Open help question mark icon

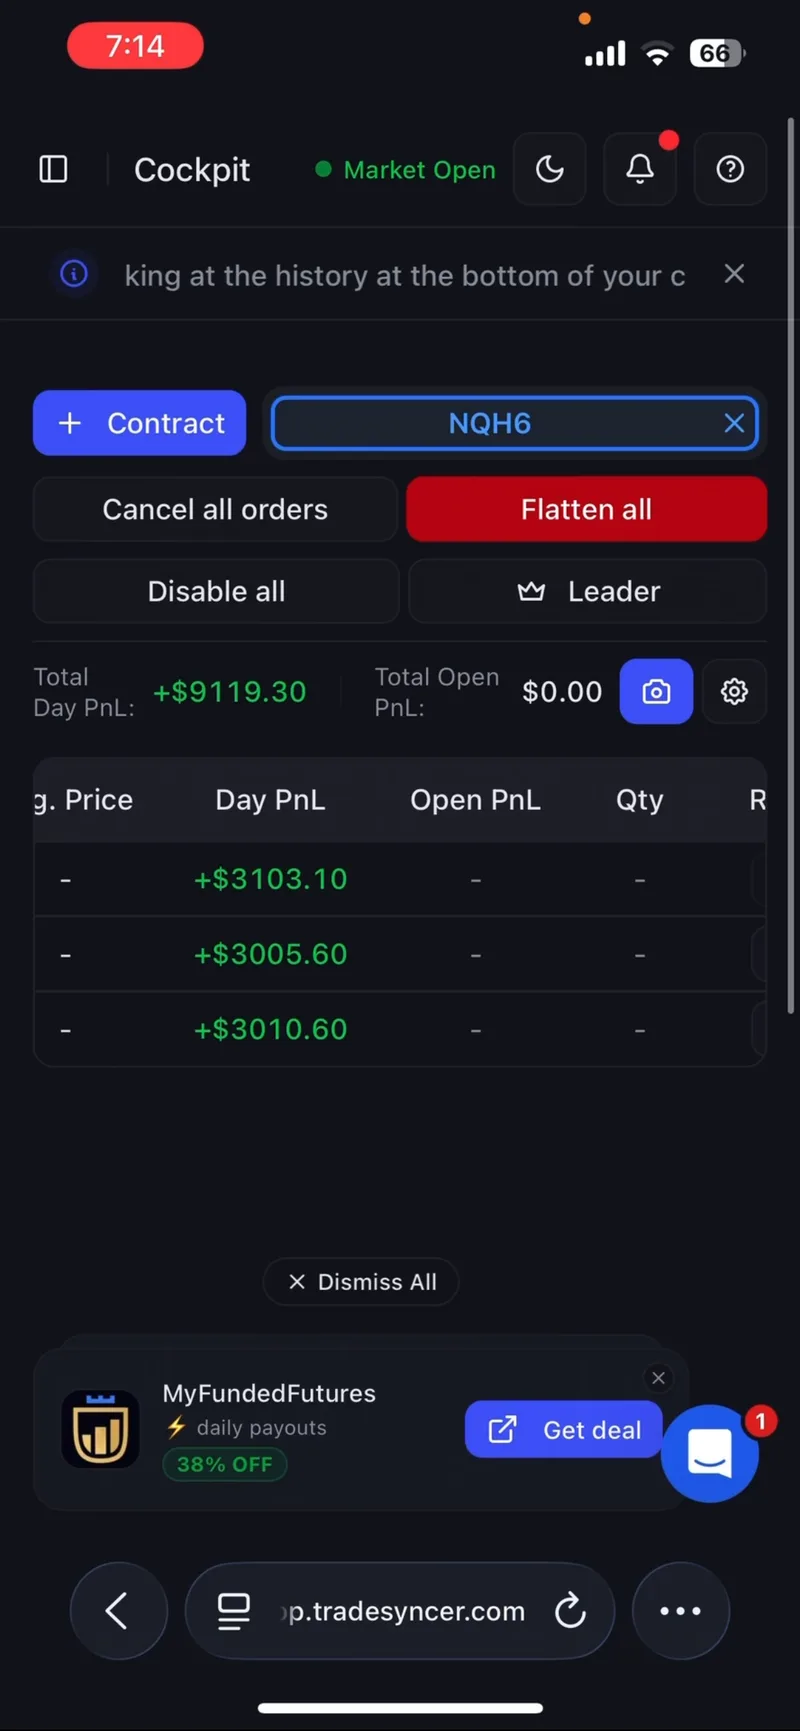point(730,169)
